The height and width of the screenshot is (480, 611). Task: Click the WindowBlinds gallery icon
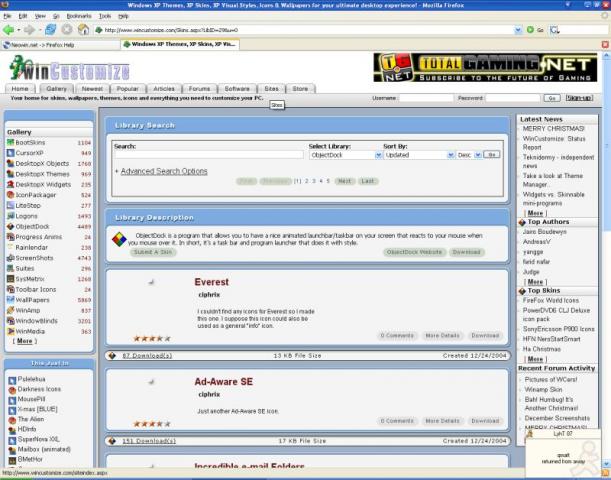pos(11,321)
